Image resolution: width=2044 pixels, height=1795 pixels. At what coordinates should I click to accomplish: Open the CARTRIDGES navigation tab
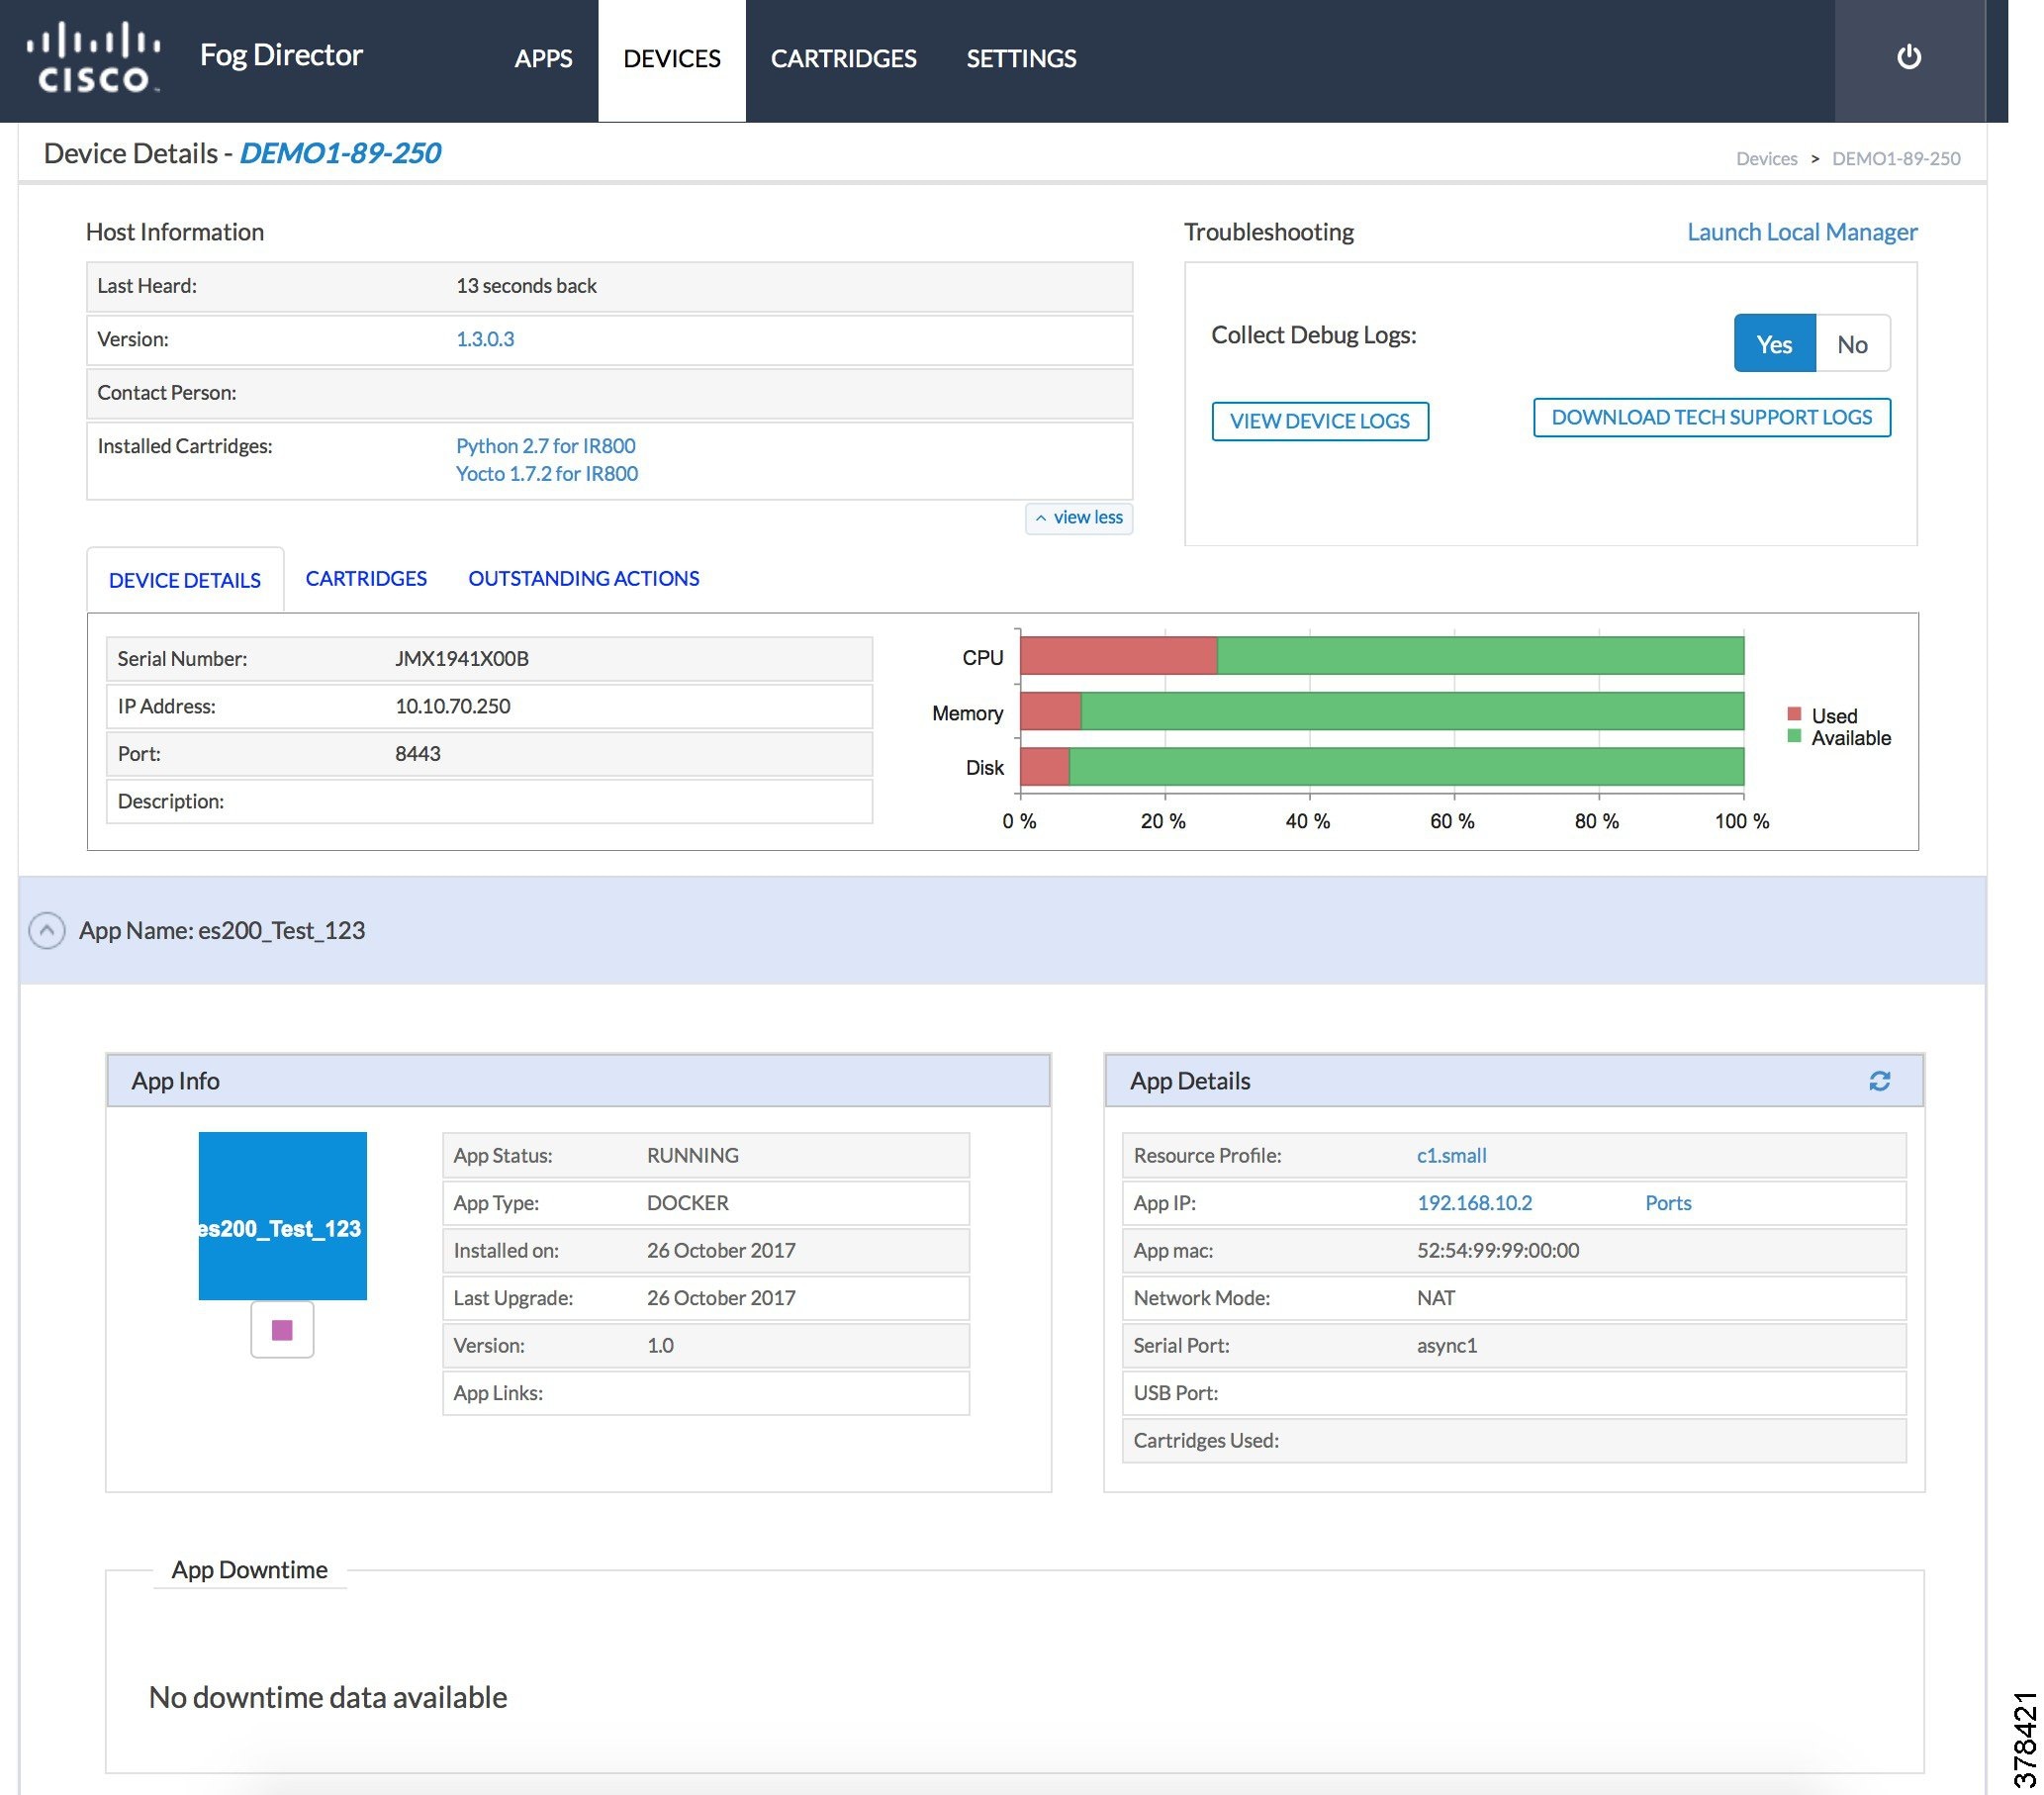point(844,59)
